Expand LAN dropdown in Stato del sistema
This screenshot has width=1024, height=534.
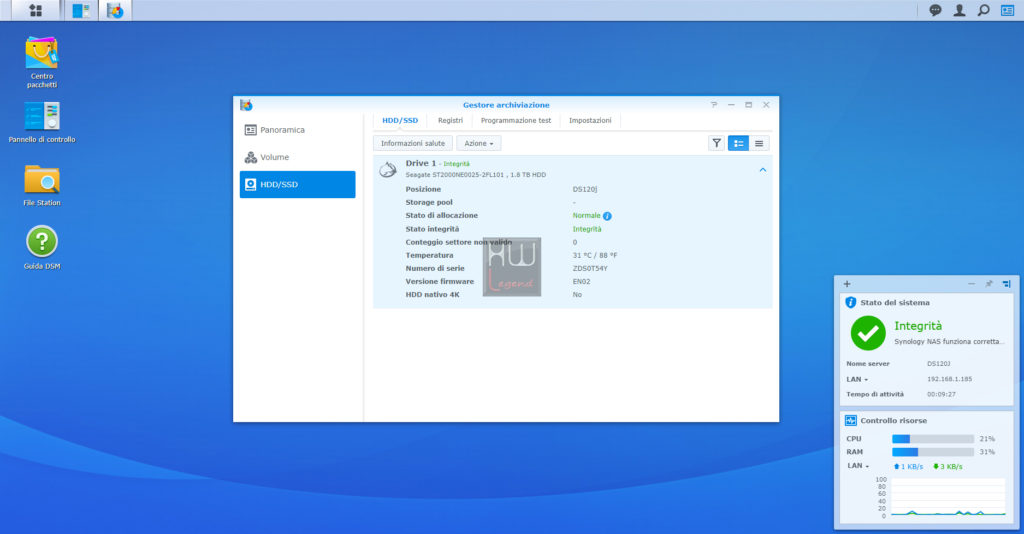(x=857, y=379)
